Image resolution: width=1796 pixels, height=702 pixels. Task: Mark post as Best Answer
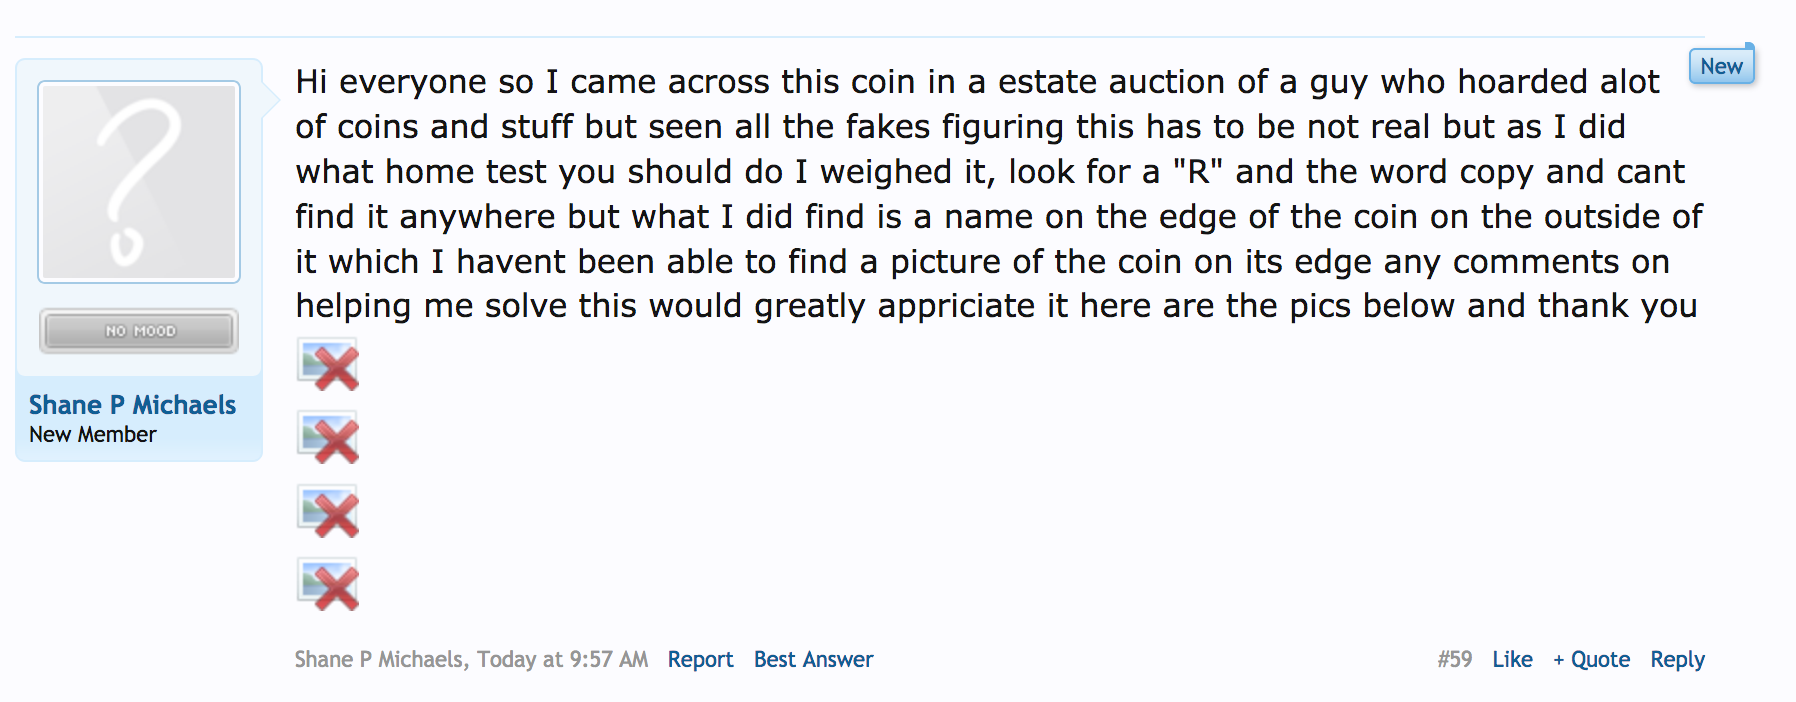[x=813, y=660]
